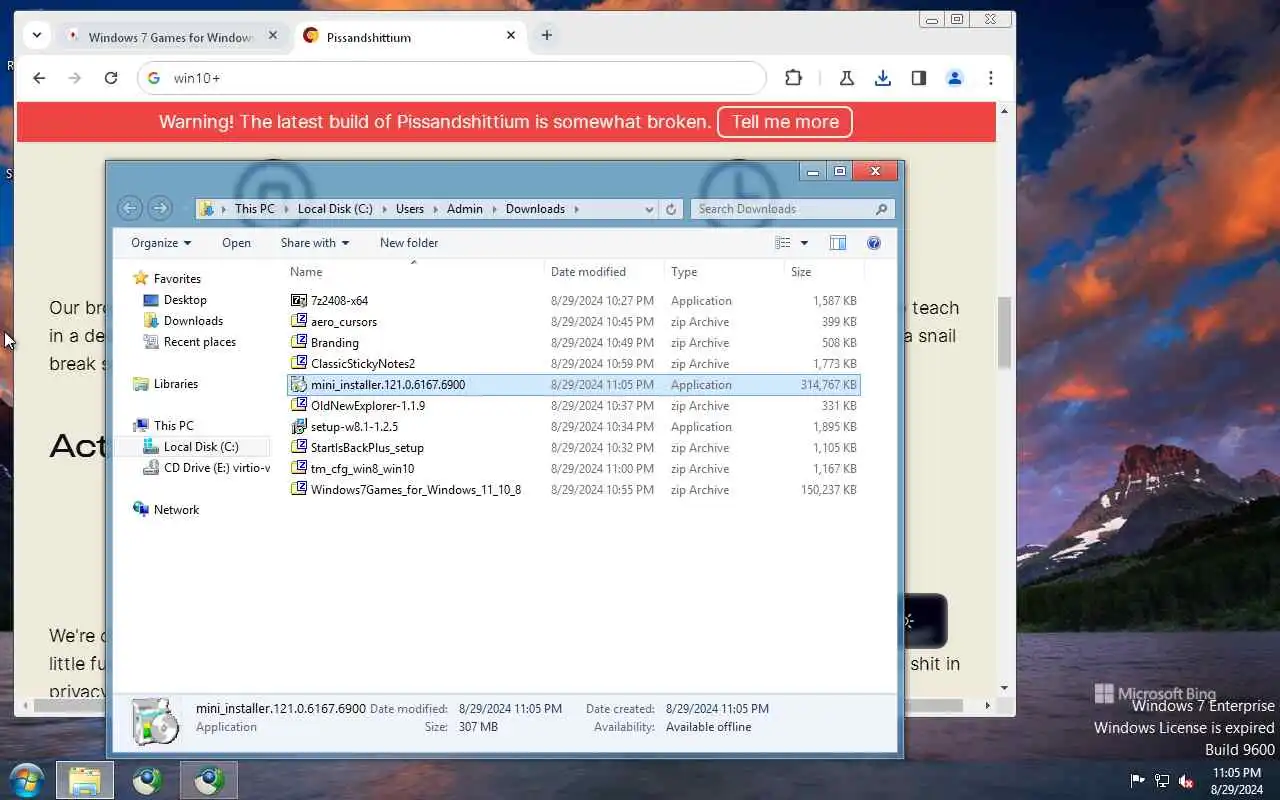Click the Open toolbar button
The image size is (1280, 800).
point(237,243)
